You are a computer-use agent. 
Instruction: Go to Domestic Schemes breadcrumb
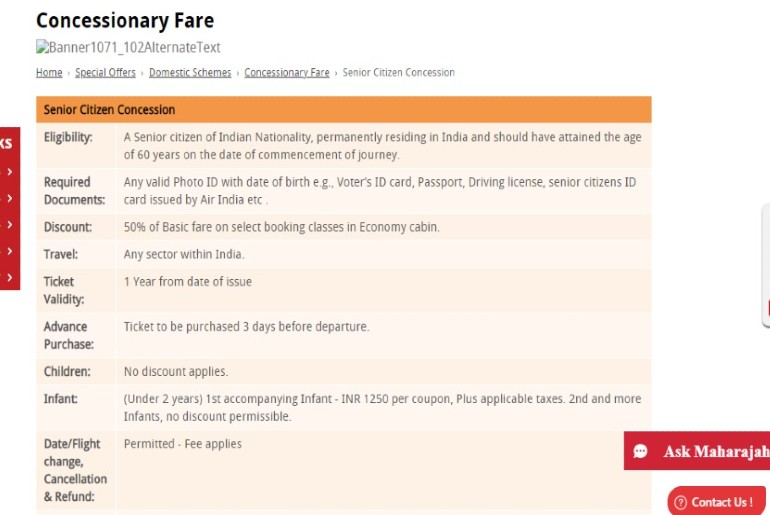tap(190, 73)
